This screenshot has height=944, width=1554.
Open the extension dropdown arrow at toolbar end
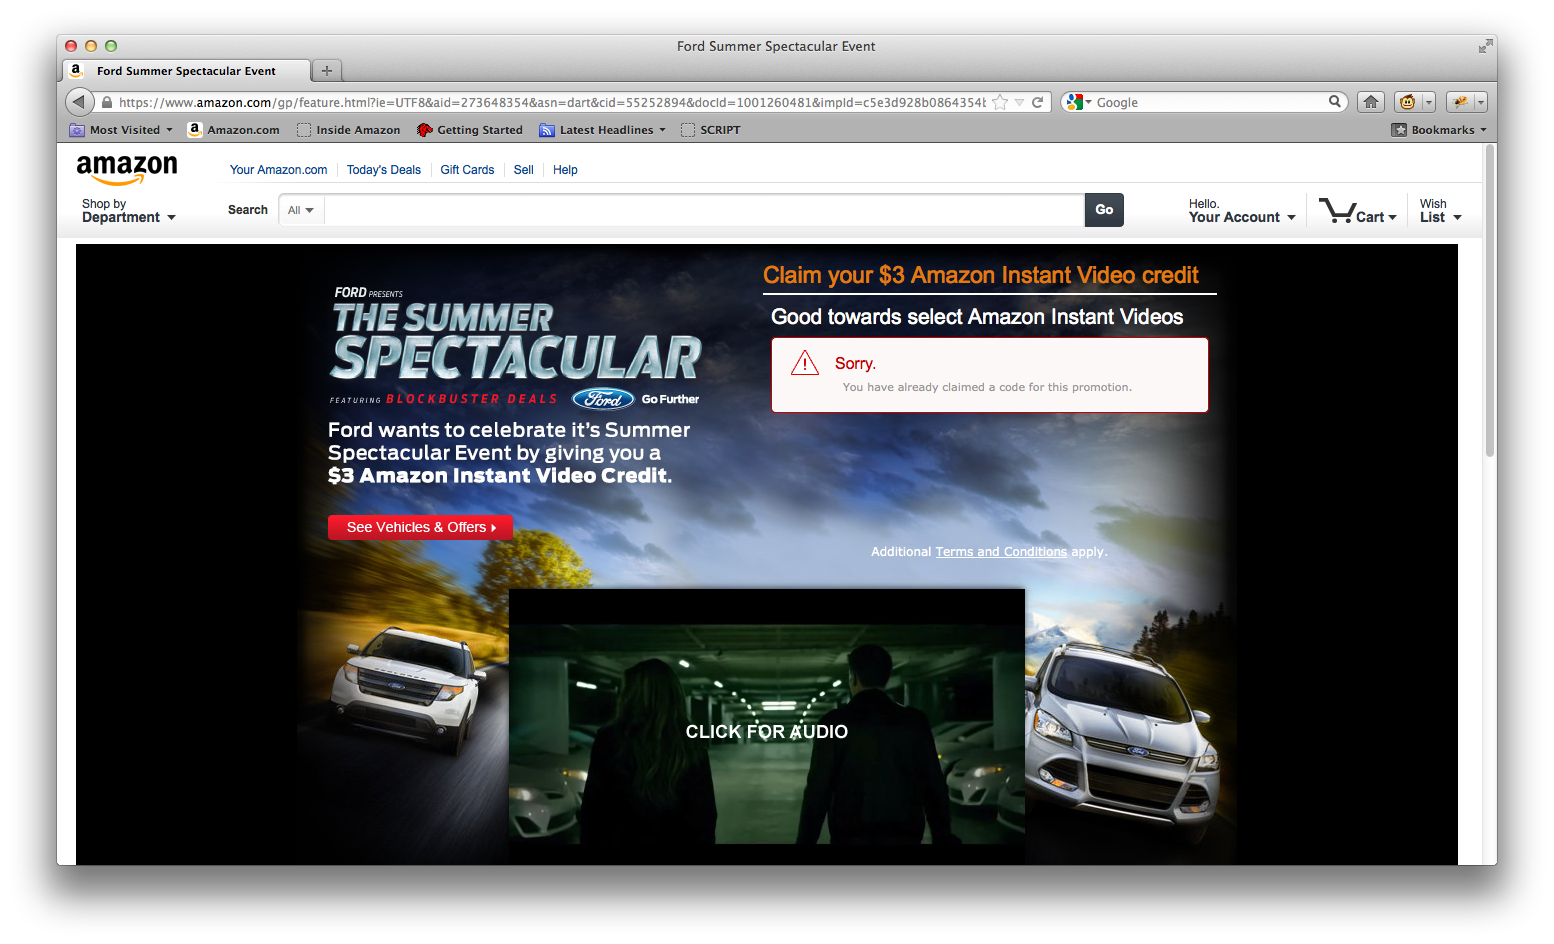1481,102
